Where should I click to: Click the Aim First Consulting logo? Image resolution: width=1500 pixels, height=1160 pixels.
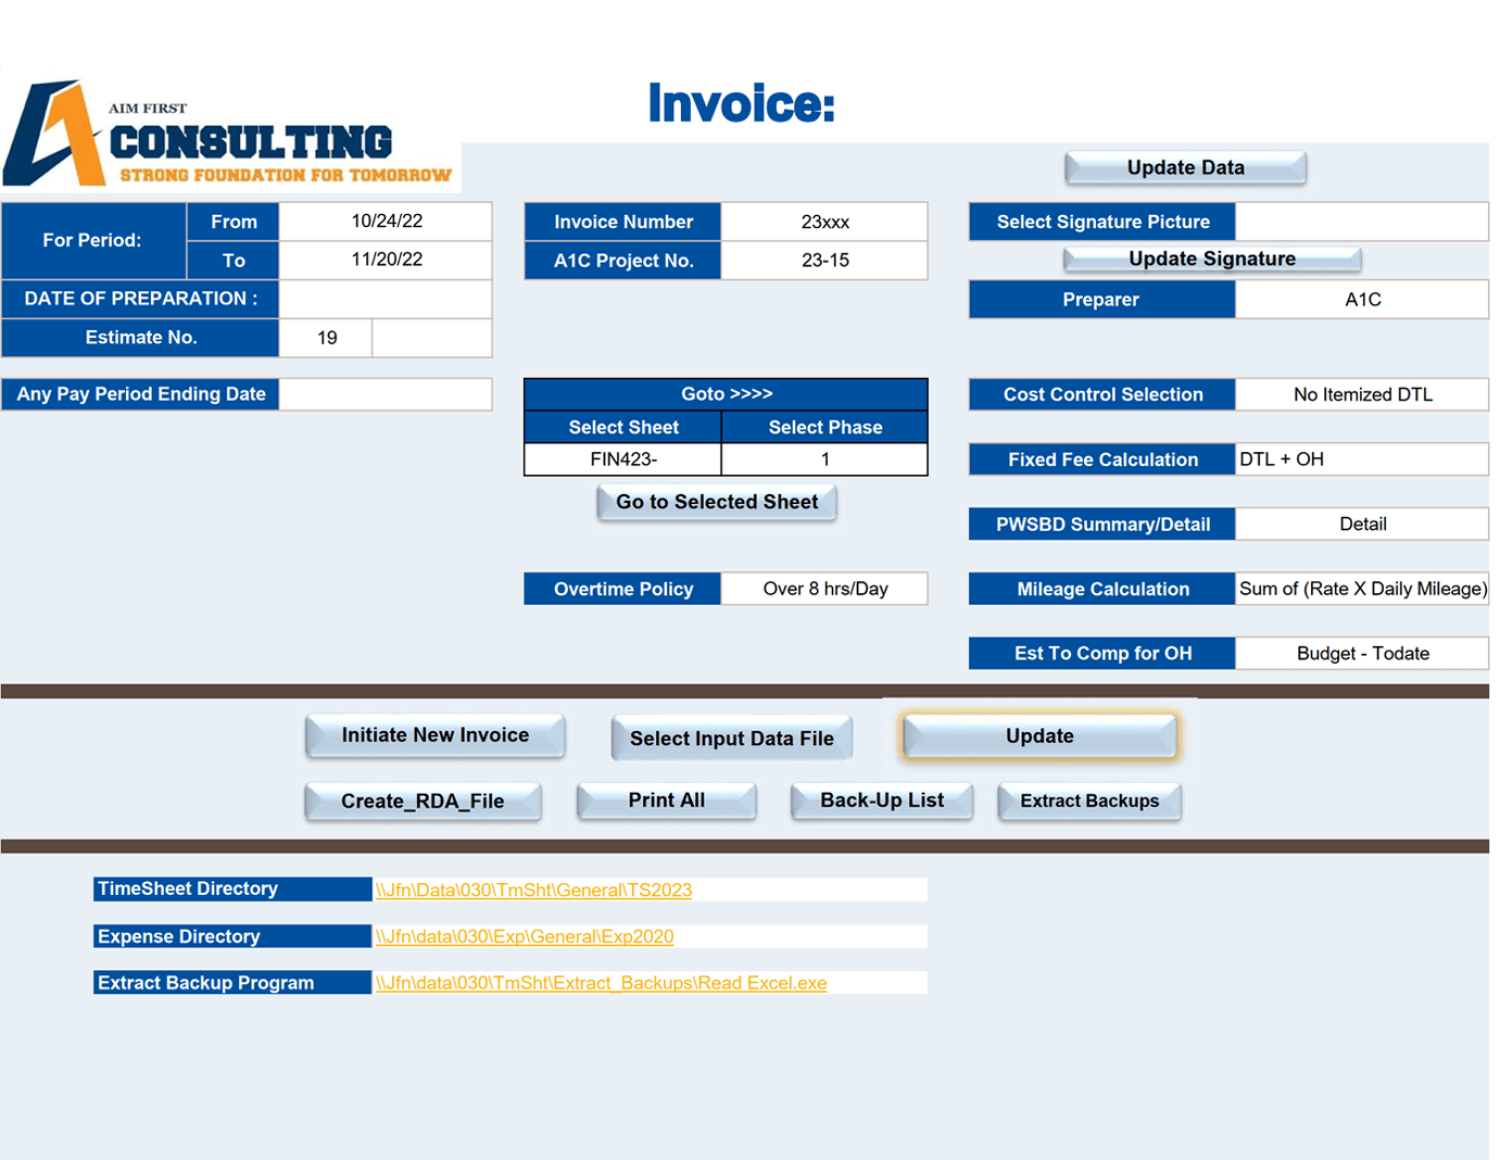tap(230, 135)
